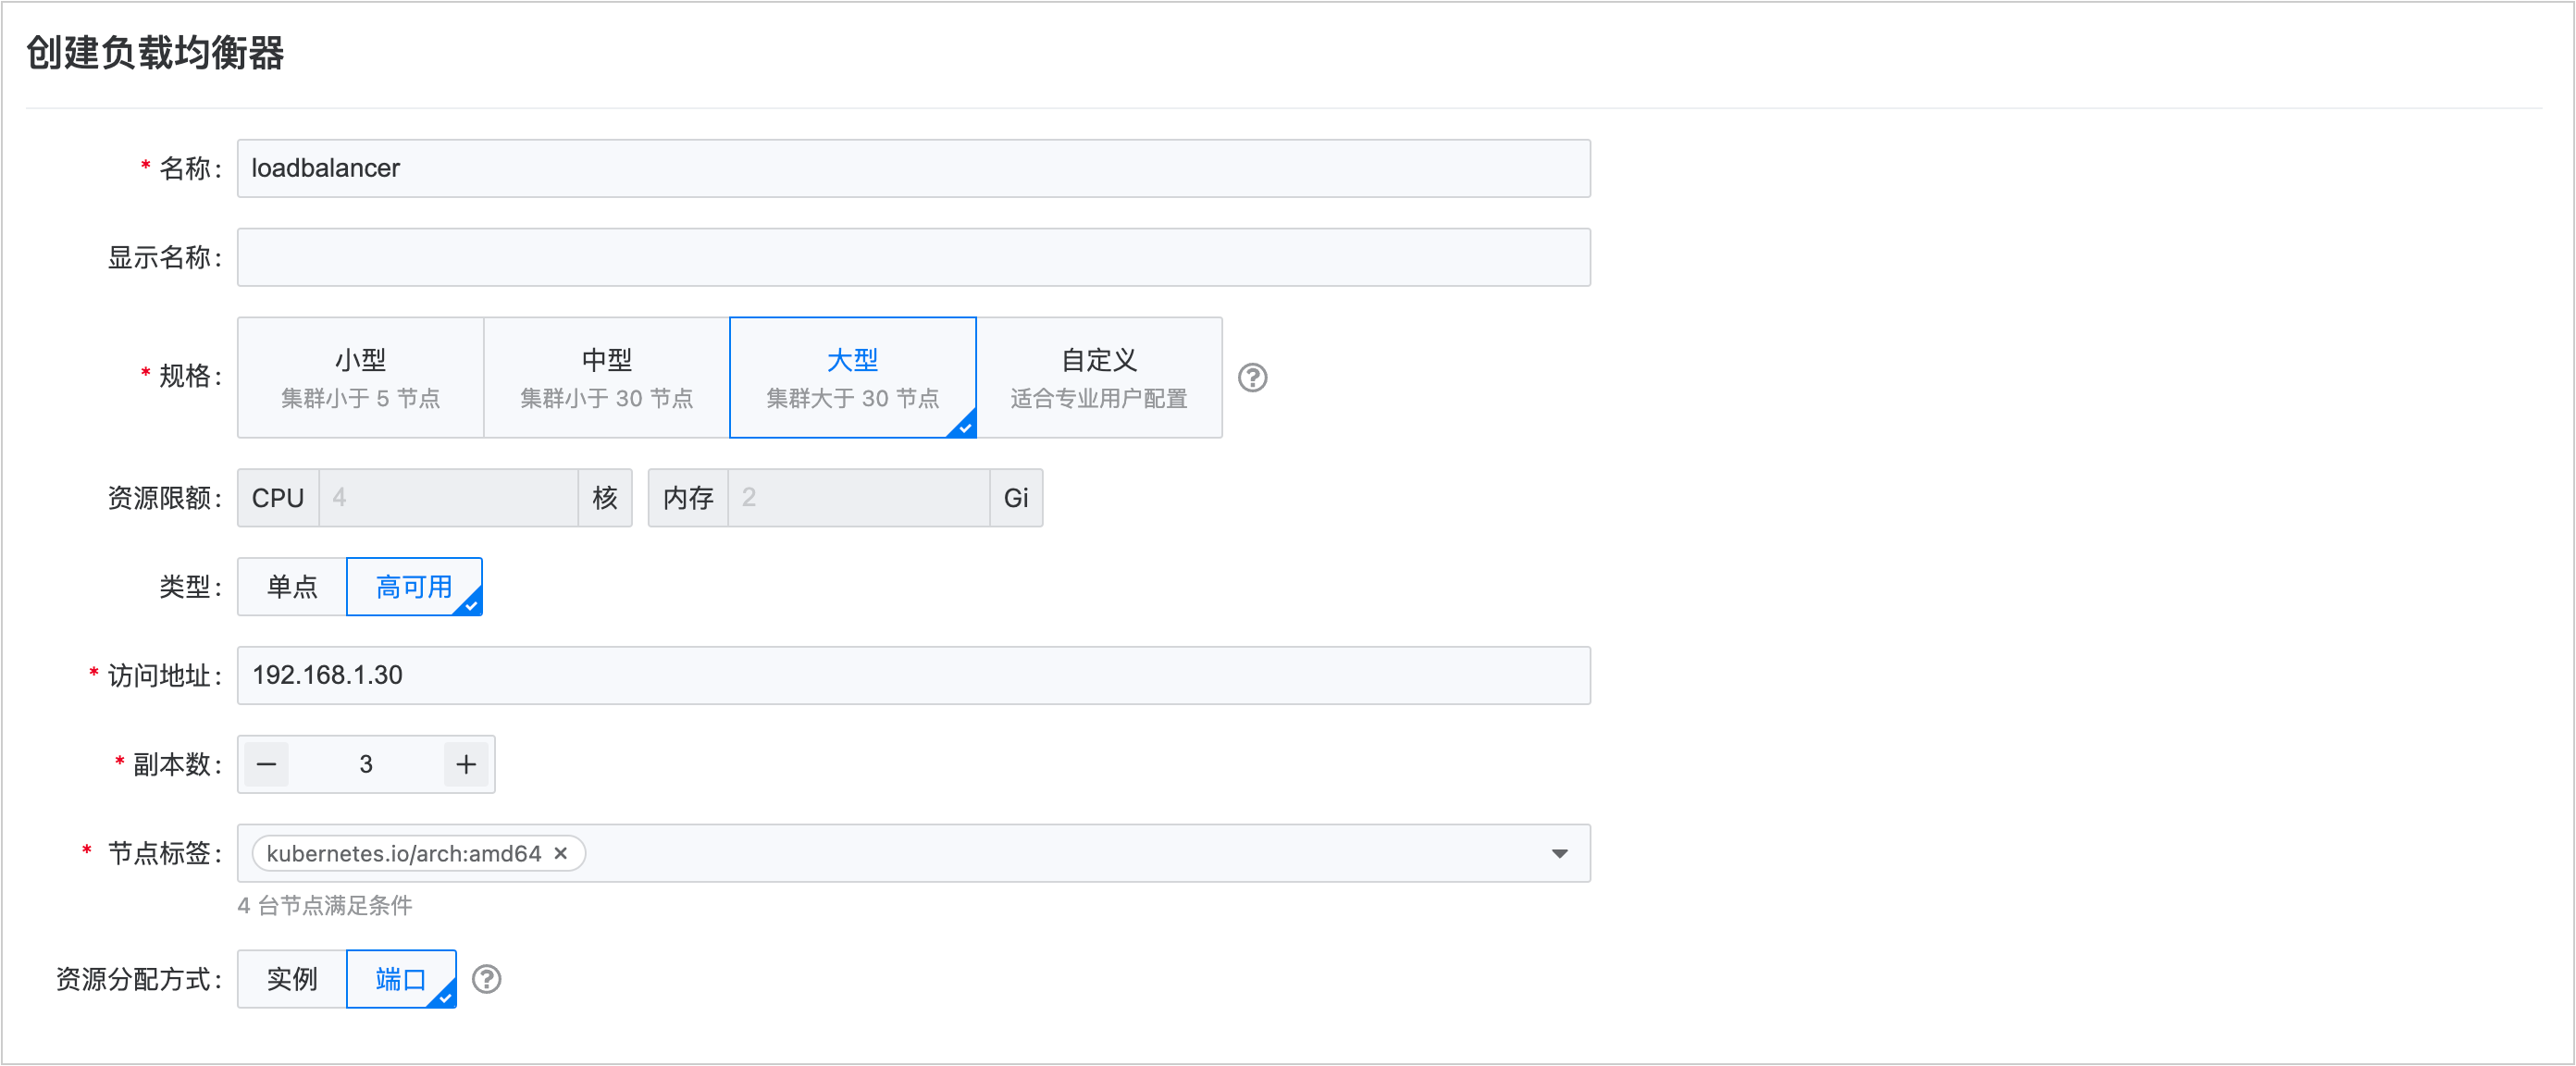Choose the 大型 specification card
The height and width of the screenshot is (1066, 2576).
[x=853, y=378]
